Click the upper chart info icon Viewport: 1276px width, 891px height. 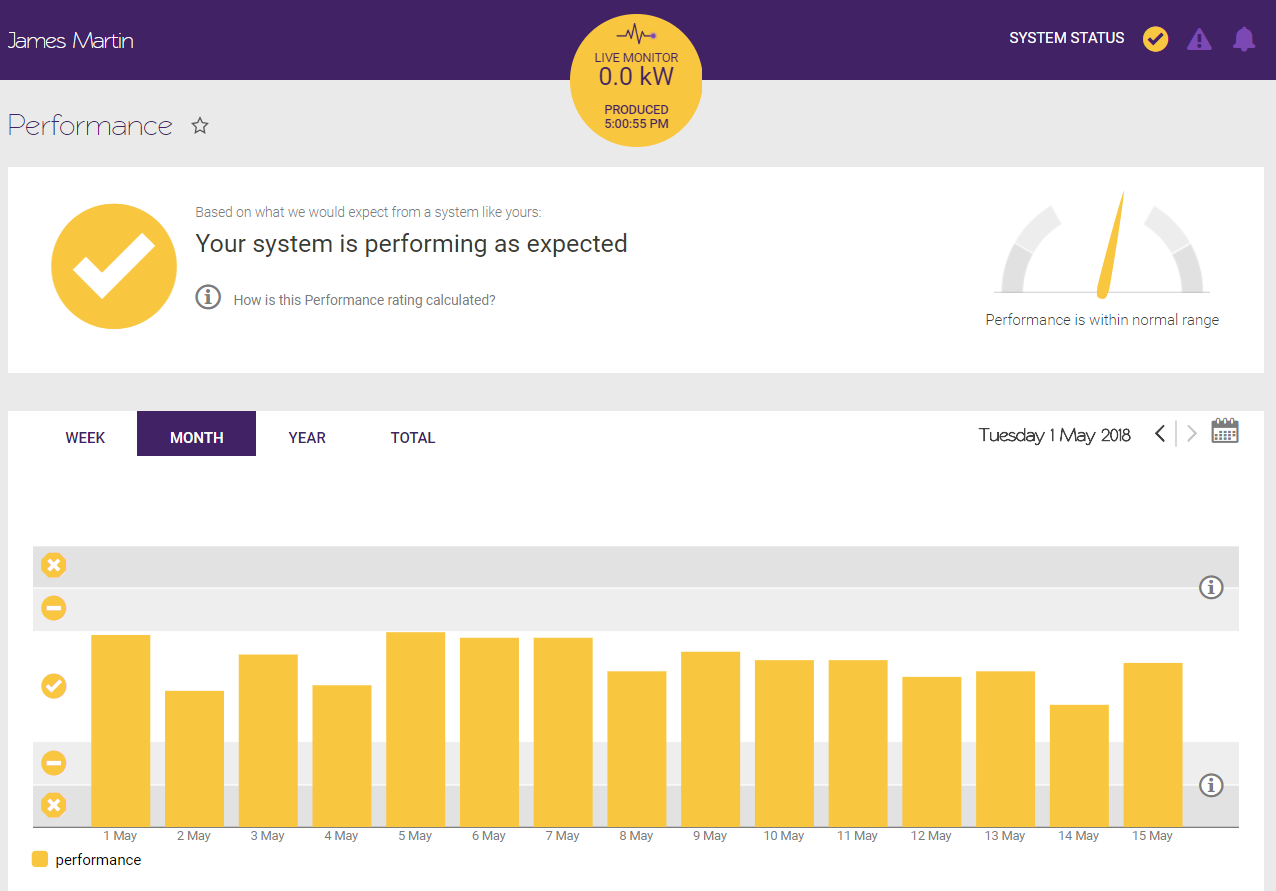(1211, 587)
